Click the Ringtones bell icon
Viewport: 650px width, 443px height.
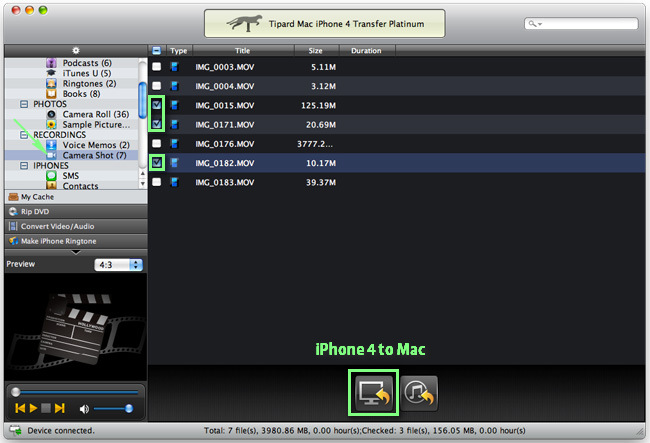pyautogui.click(x=51, y=83)
